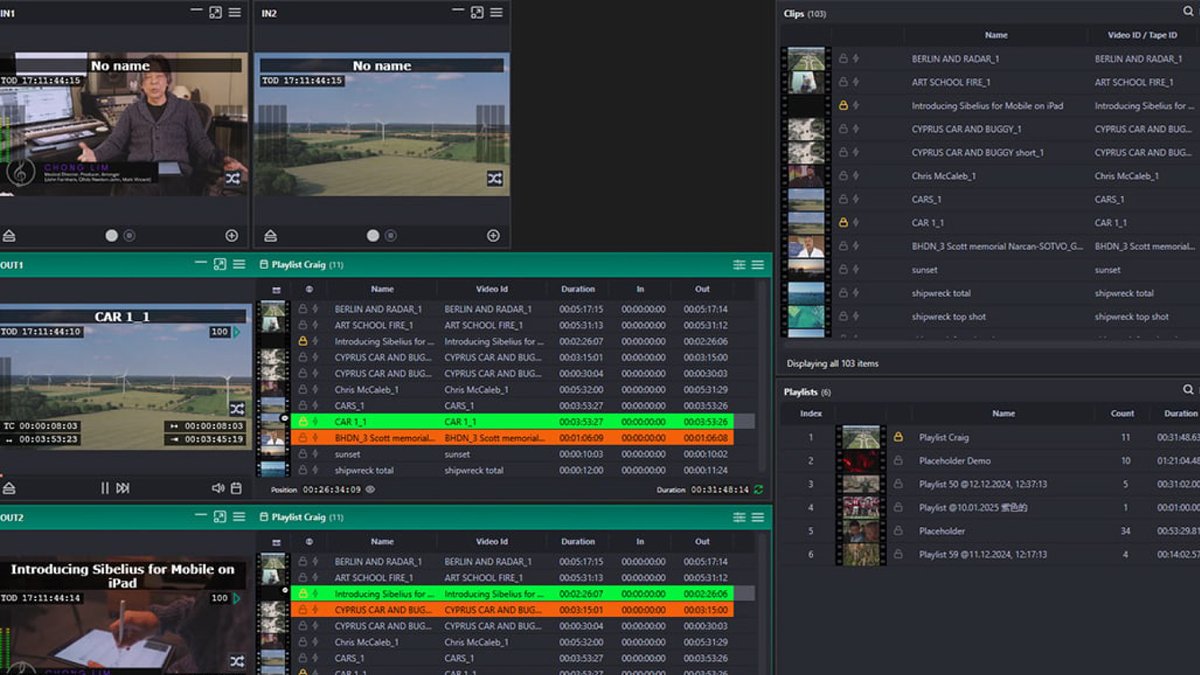The image size is (1200, 675).
Task: Click the OUT2 speed value 100 arrow
Action: pos(237,598)
